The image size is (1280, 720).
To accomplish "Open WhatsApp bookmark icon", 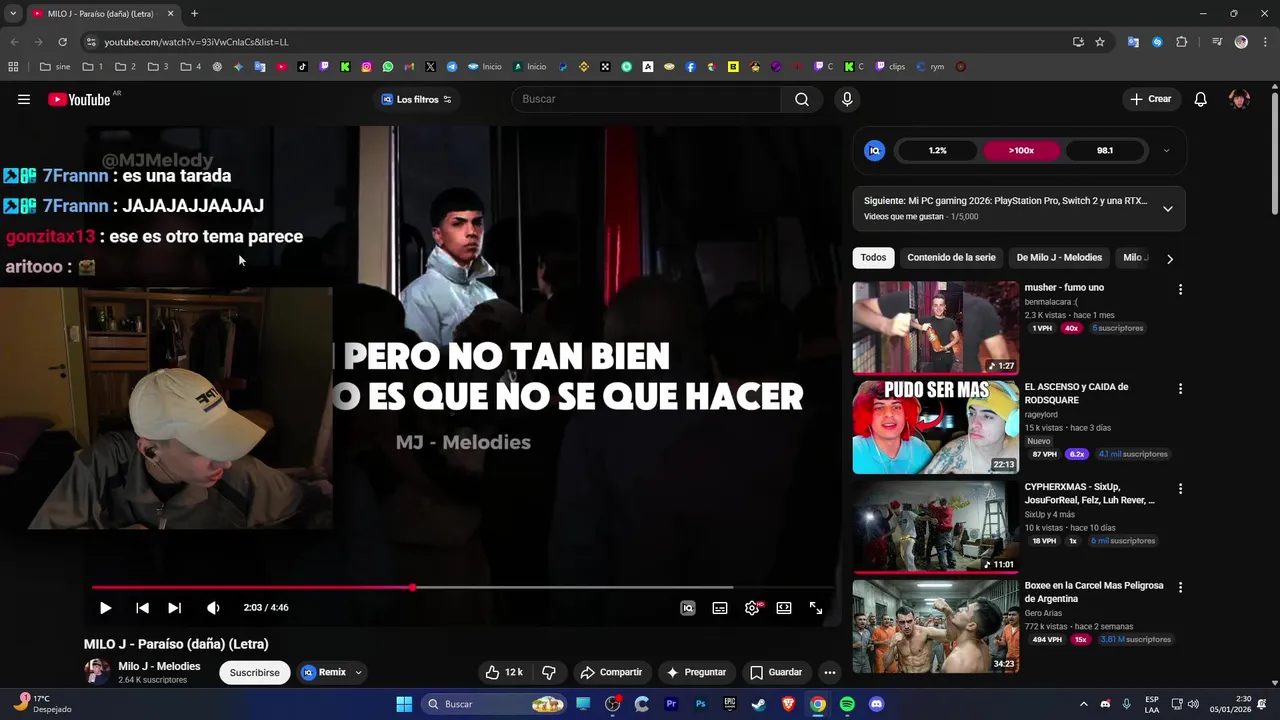I will [x=388, y=67].
